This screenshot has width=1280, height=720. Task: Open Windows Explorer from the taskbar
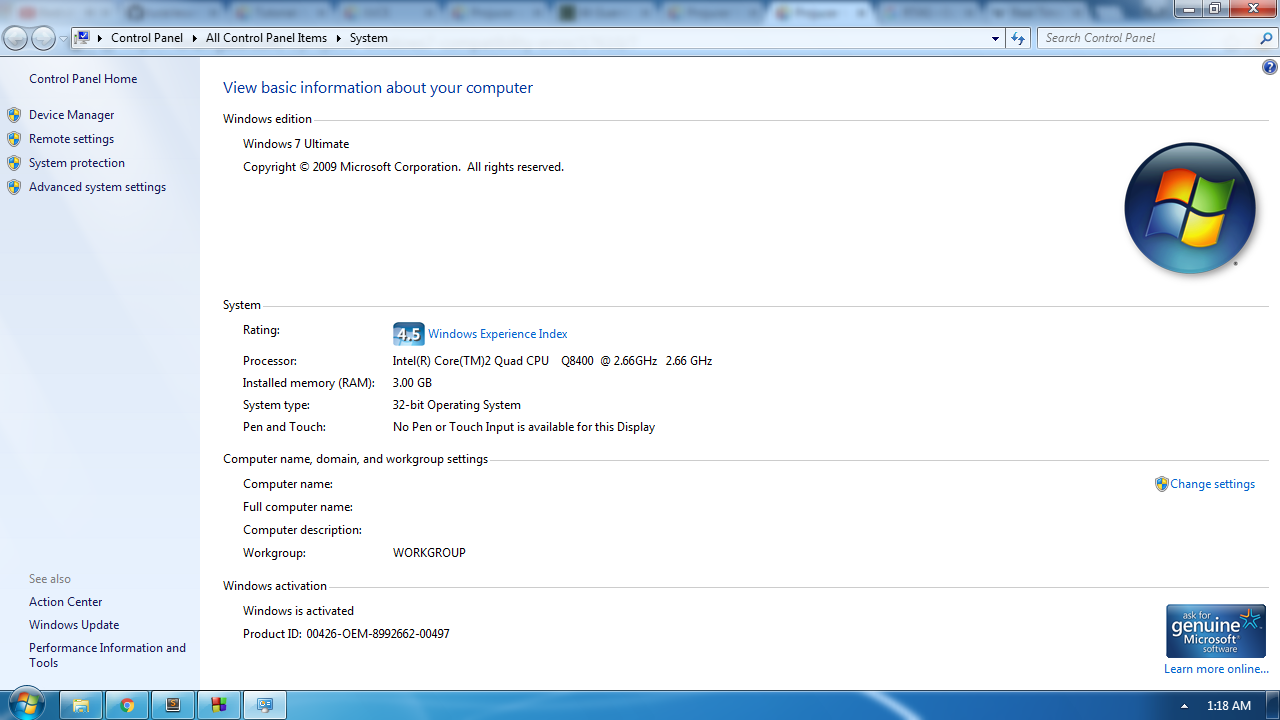point(81,705)
